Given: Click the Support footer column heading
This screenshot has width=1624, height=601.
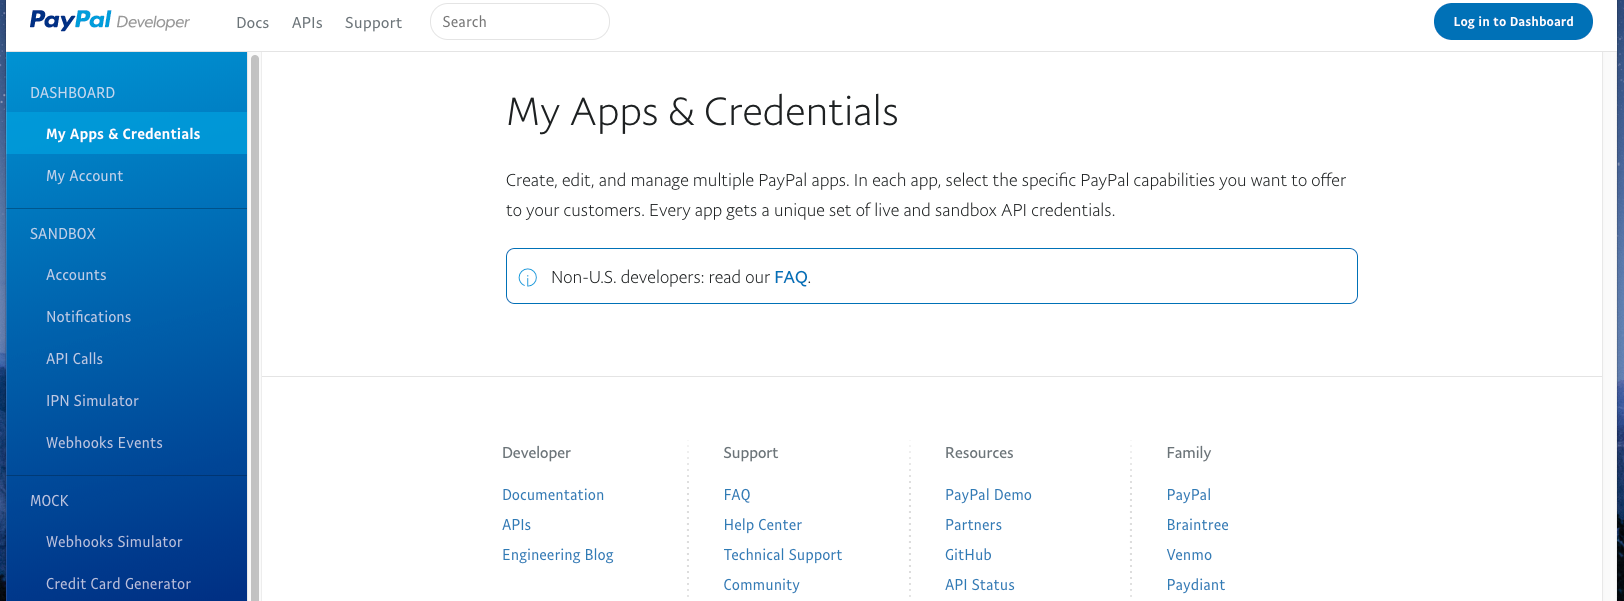Looking at the screenshot, I should point(750,452).
